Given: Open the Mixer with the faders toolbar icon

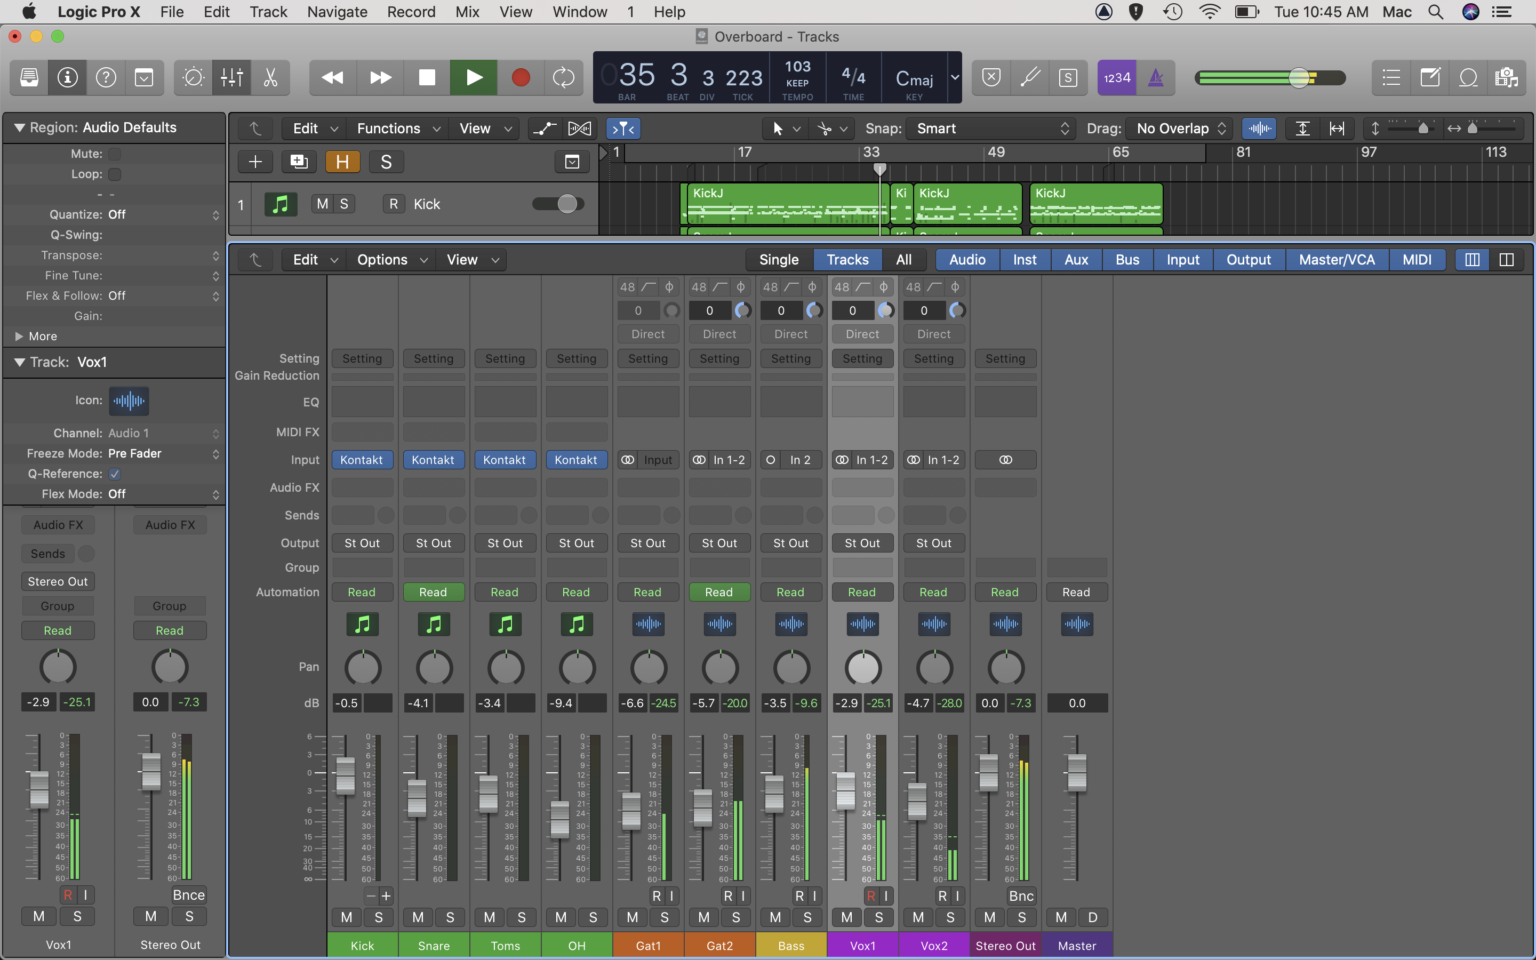Looking at the screenshot, I should pos(232,77).
